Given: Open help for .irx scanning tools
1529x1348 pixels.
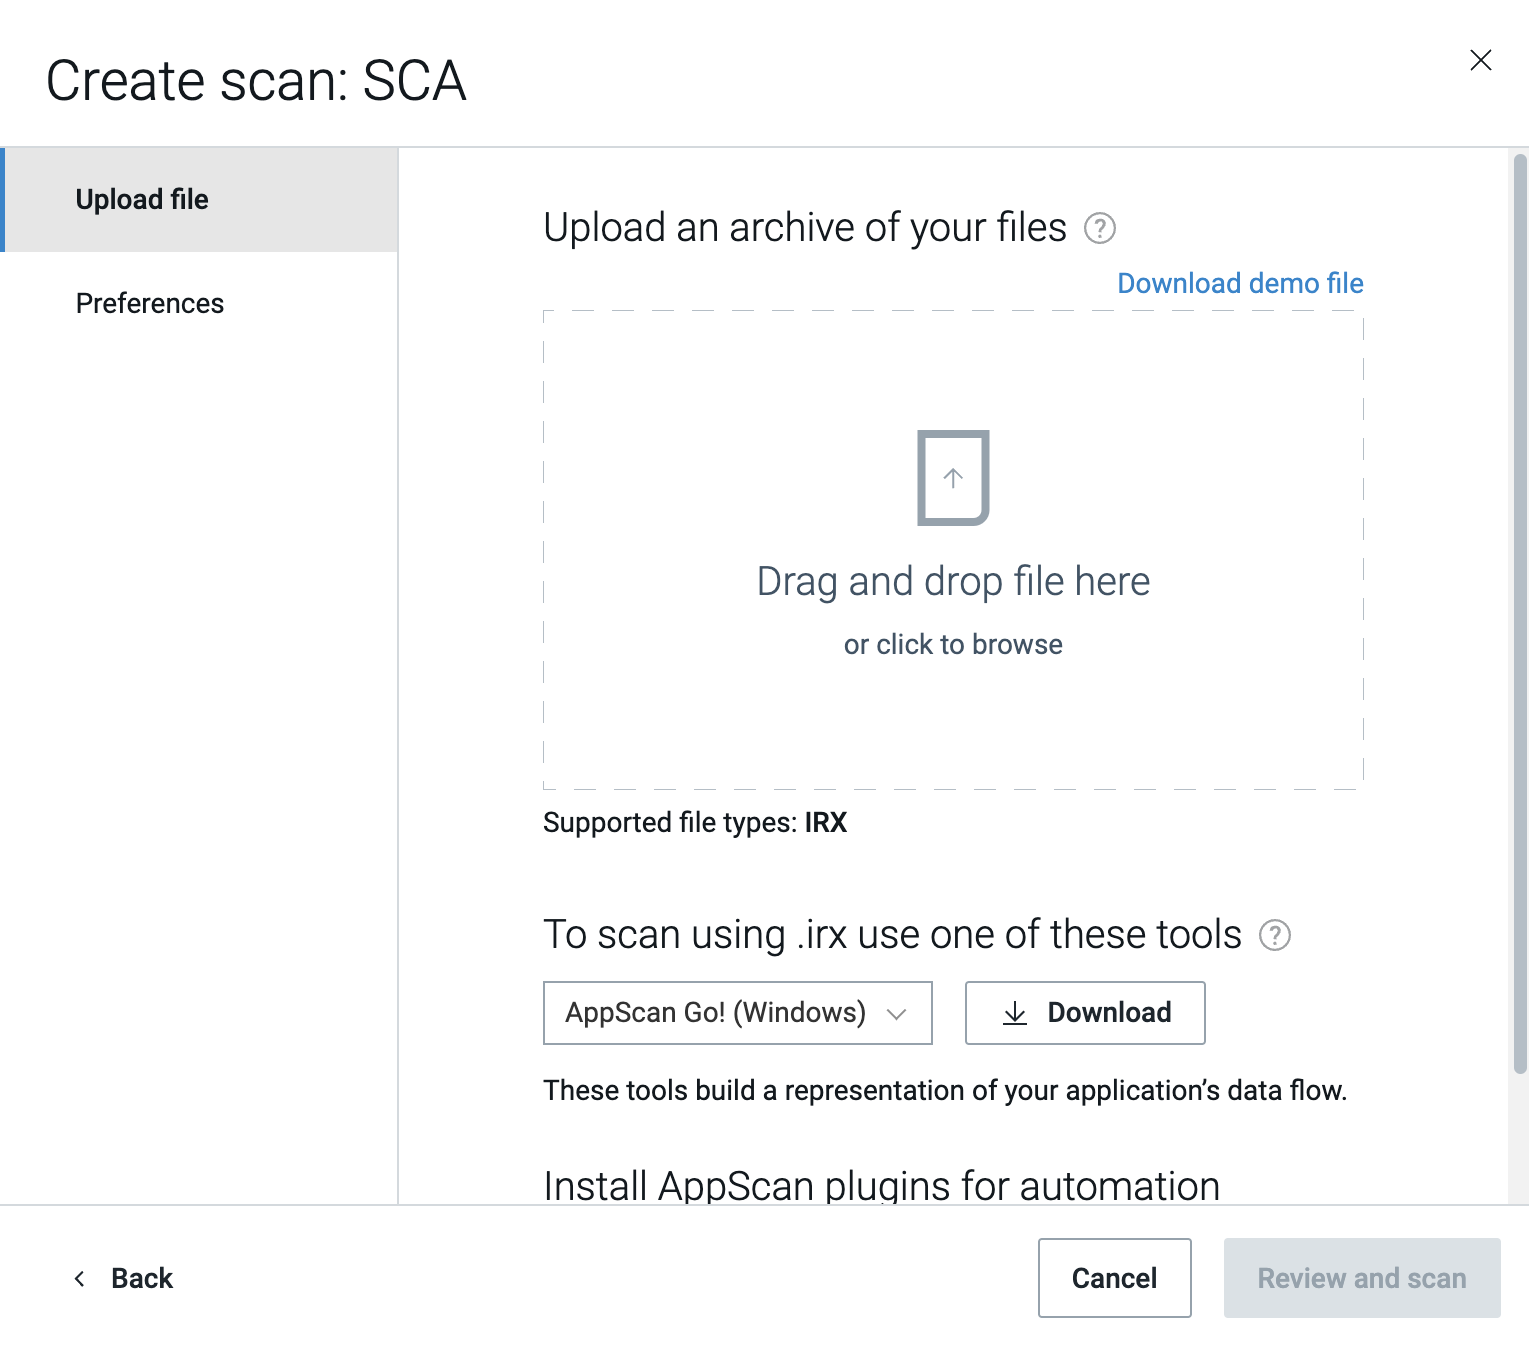Looking at the screenshot, I should point(1275,936).
